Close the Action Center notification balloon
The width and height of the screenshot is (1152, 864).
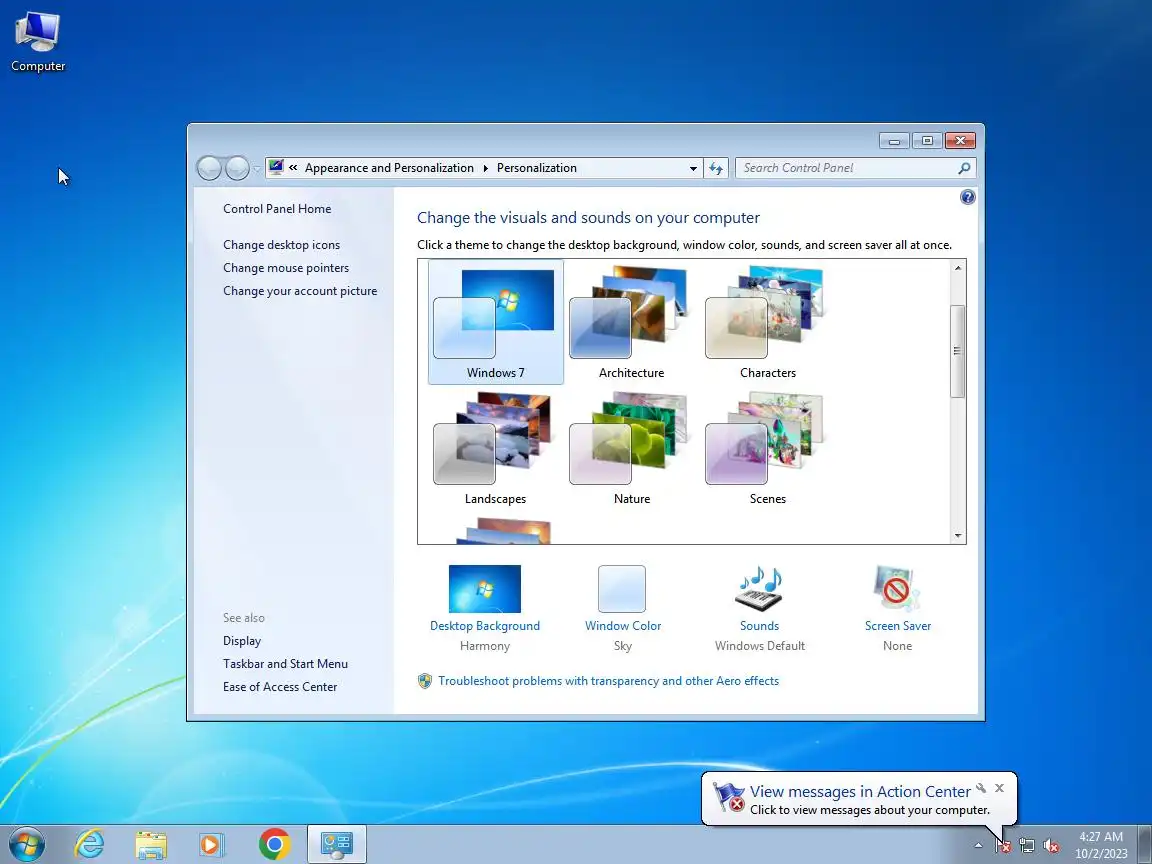(x=999, y=788)
